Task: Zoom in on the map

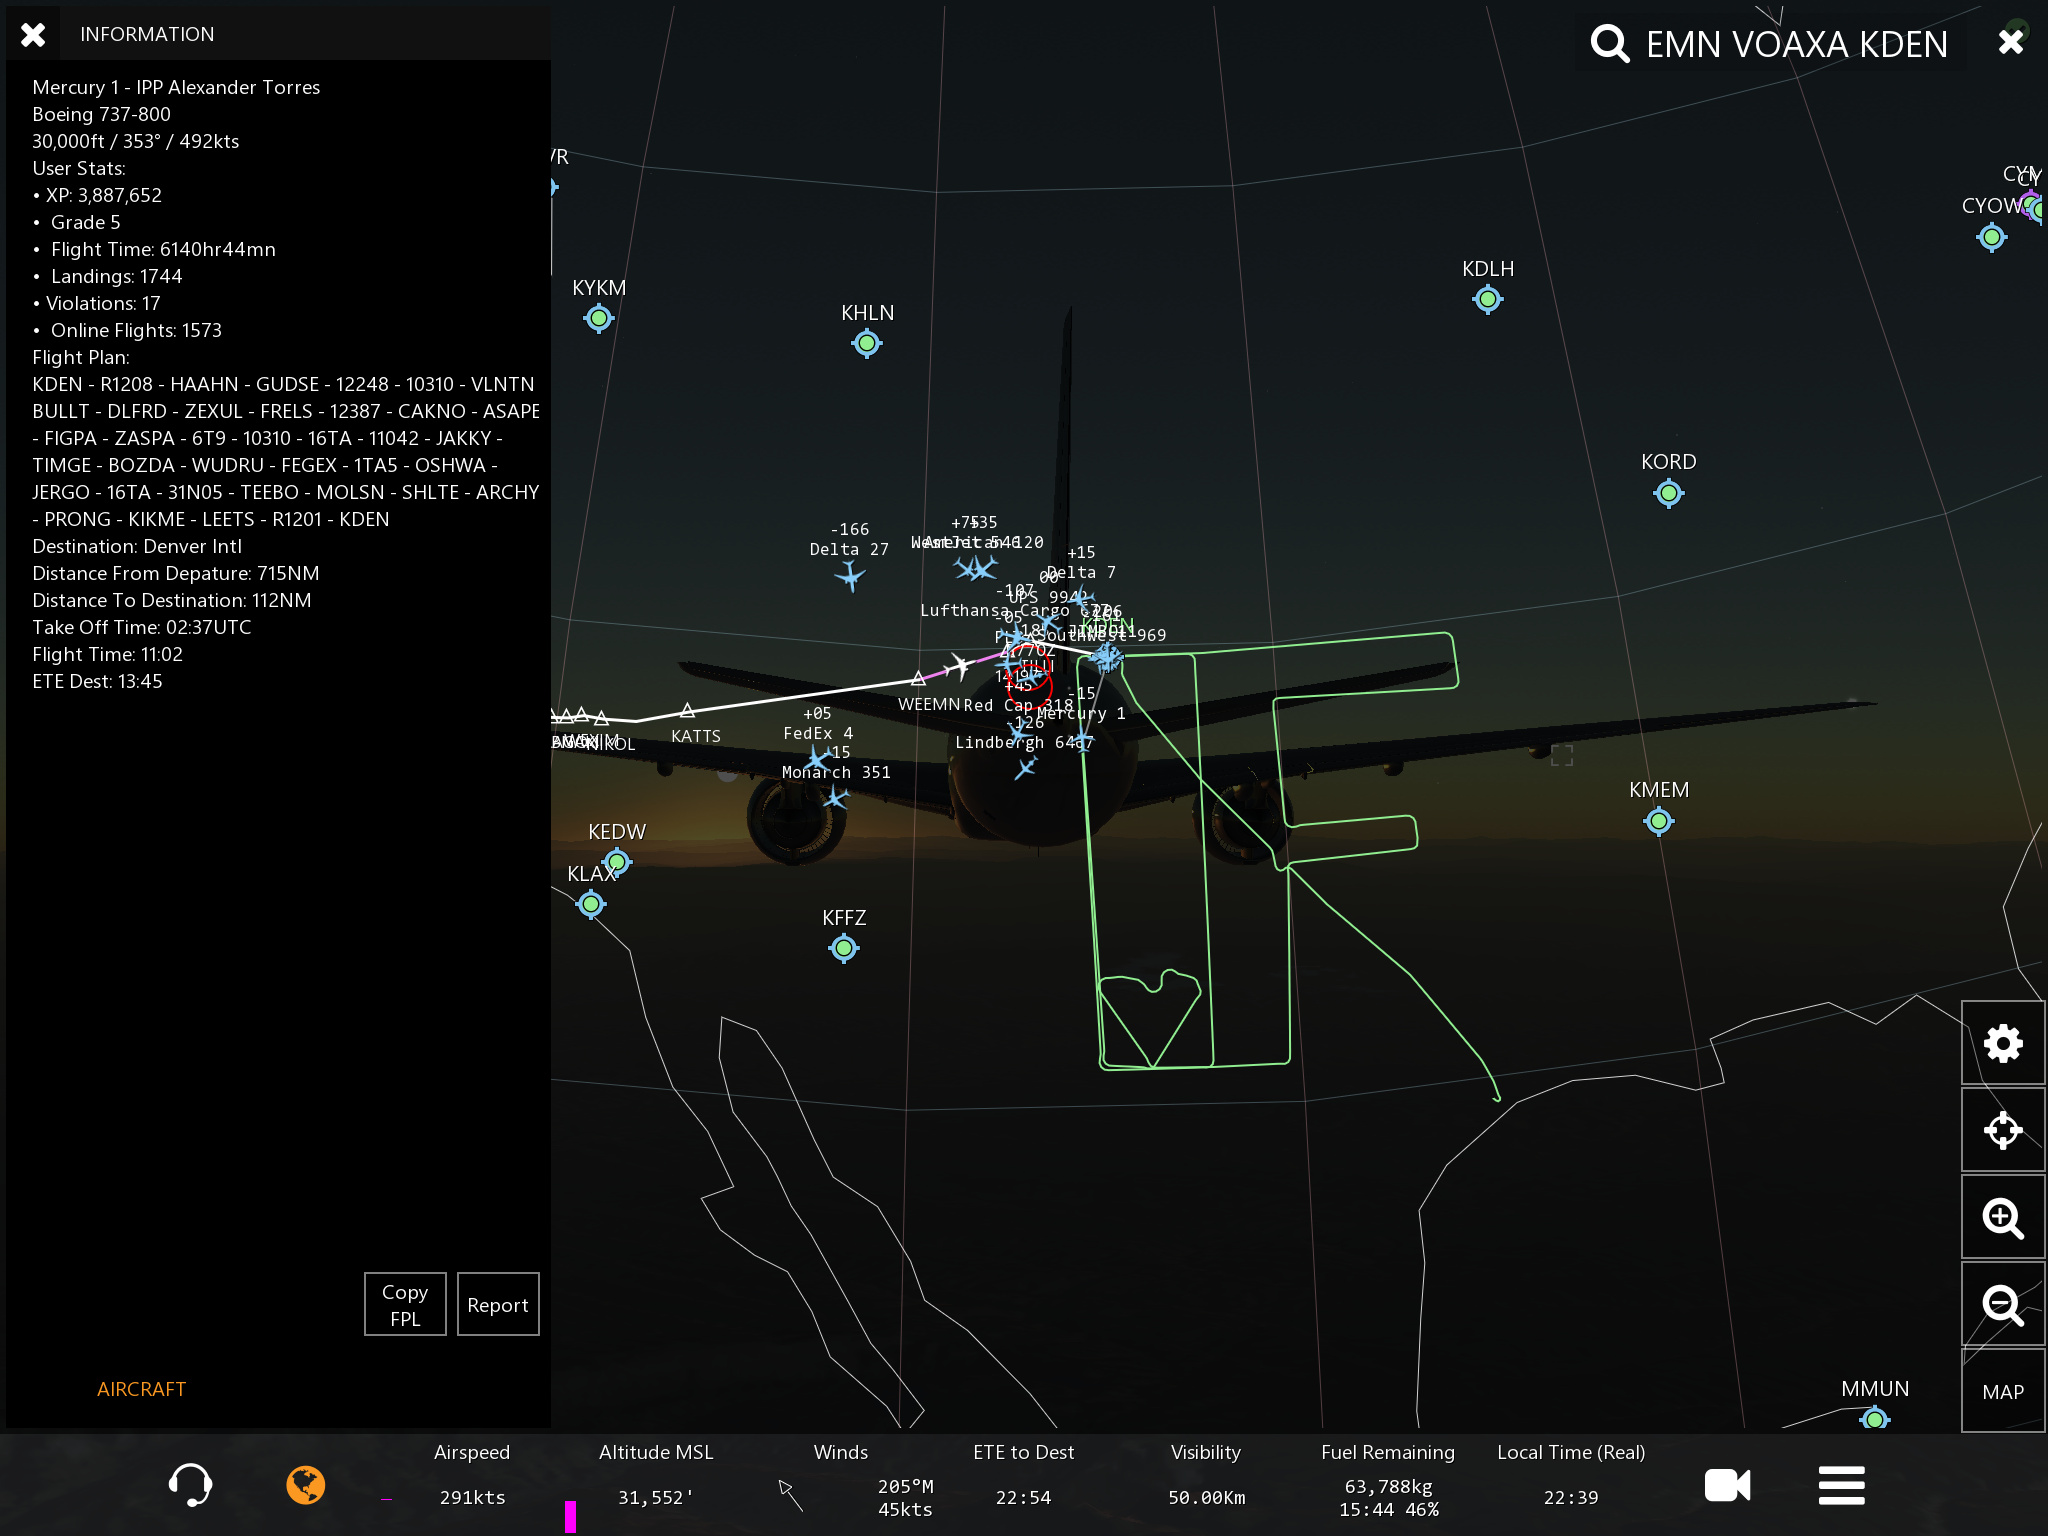Action: coord(2002,1217)
